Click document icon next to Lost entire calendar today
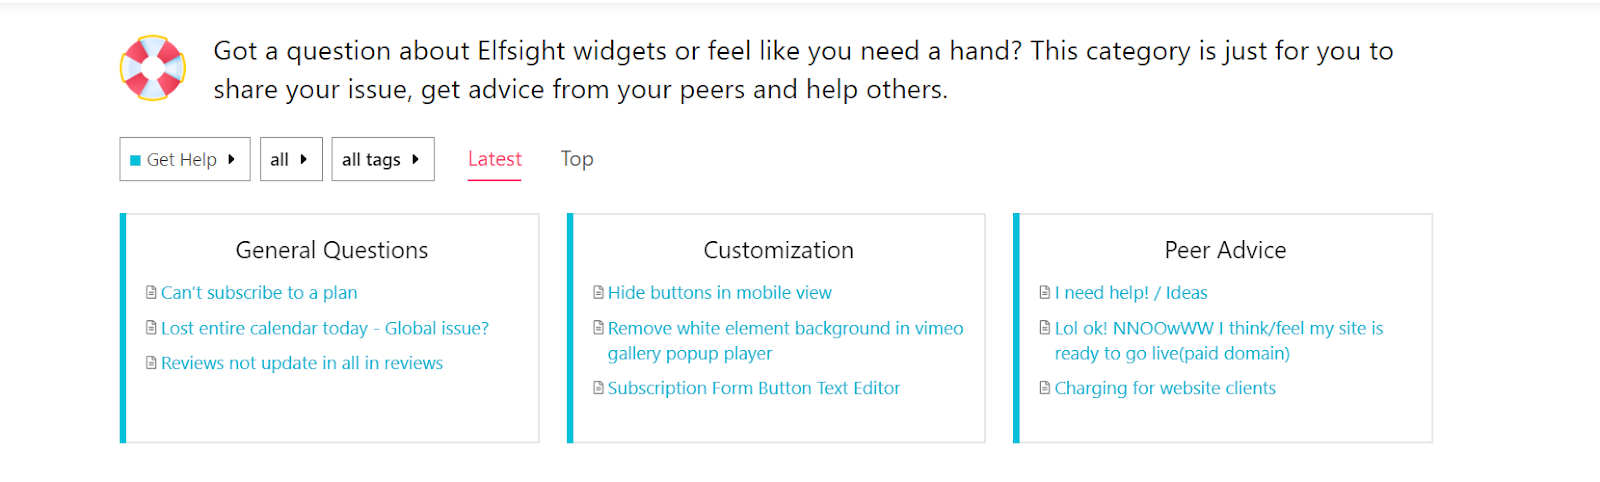This screenshot has width=1600, height=482. (152, 327)
